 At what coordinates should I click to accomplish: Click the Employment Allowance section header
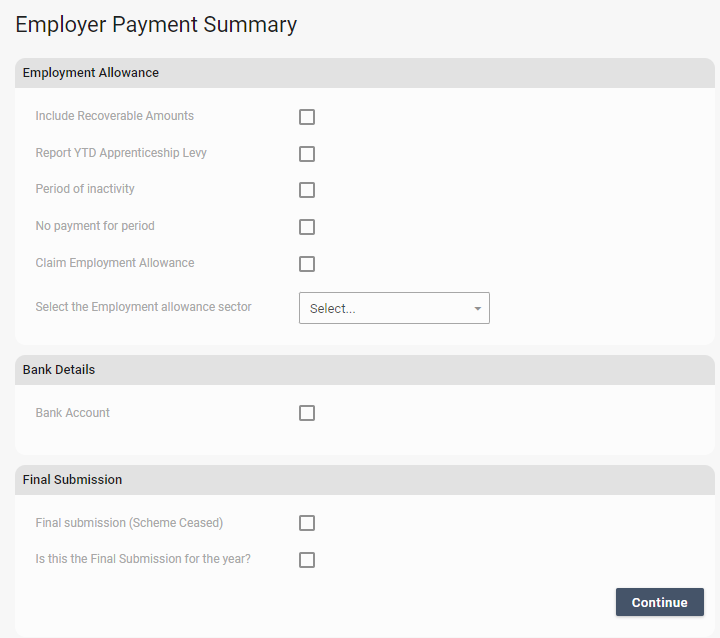click(x=91, y=73)
